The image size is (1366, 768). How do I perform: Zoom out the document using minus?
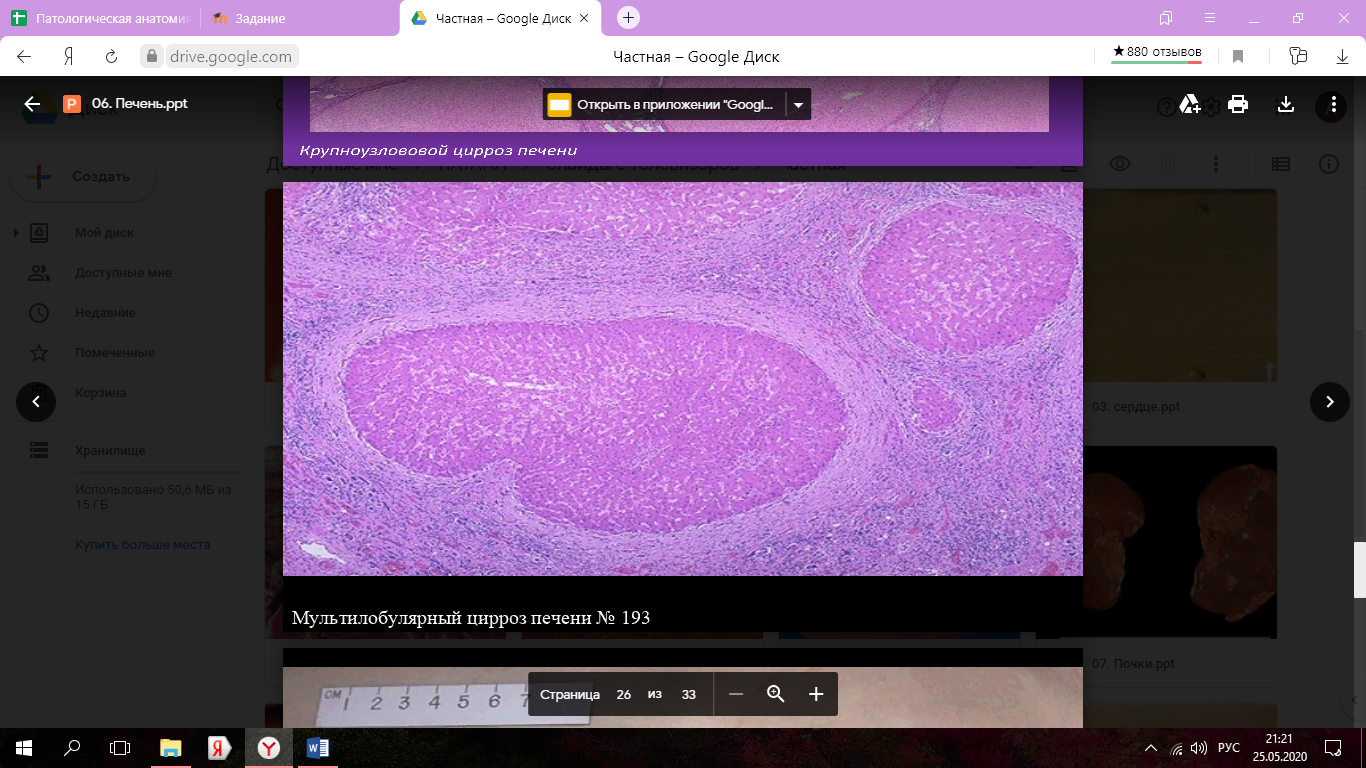point(736,694)
